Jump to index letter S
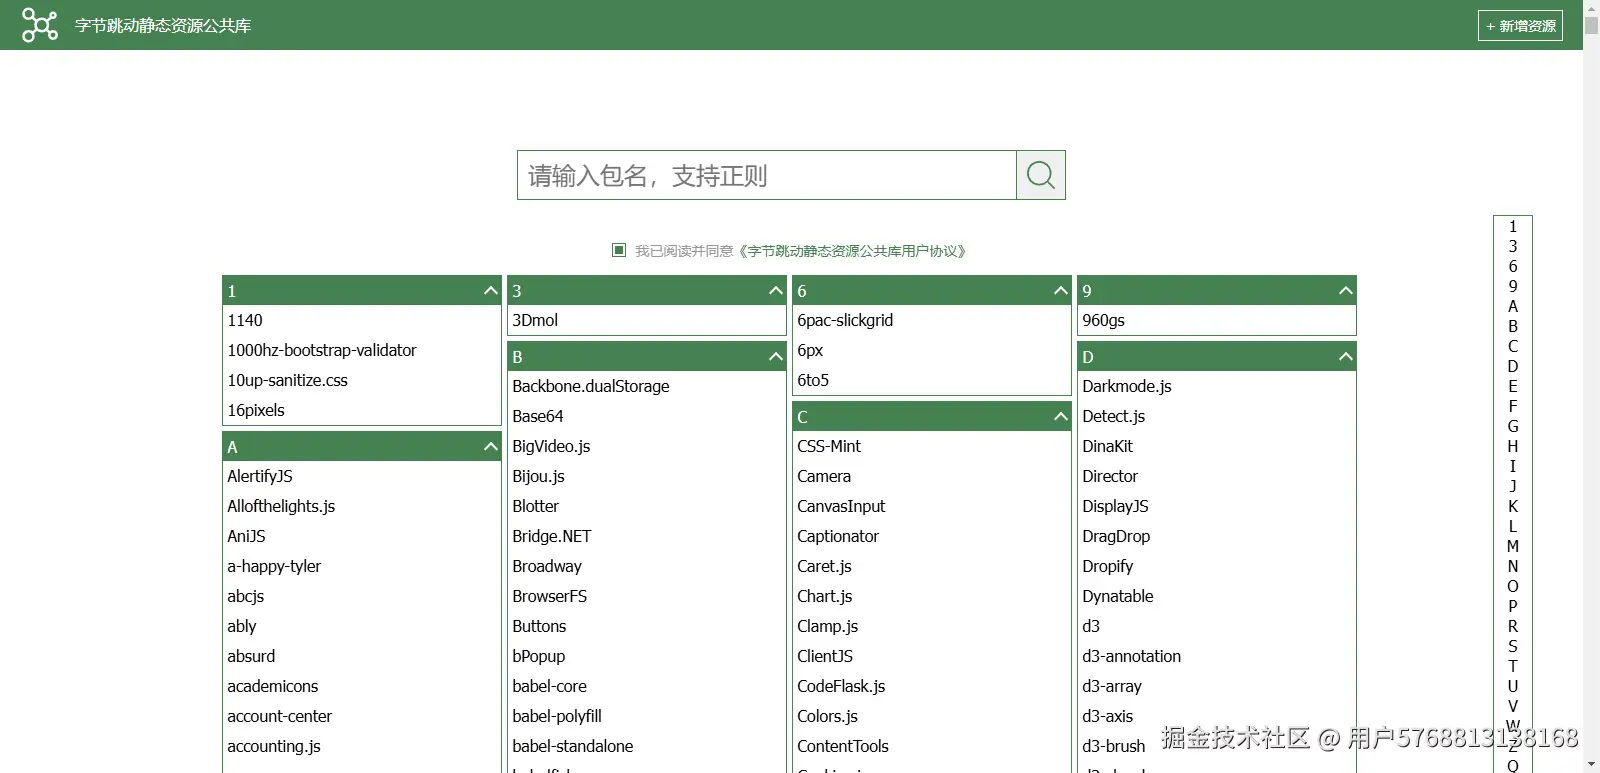Image resolution: width=1600 pixels, height=773 pixels. pyautogui.click(x=1513, y=646)
